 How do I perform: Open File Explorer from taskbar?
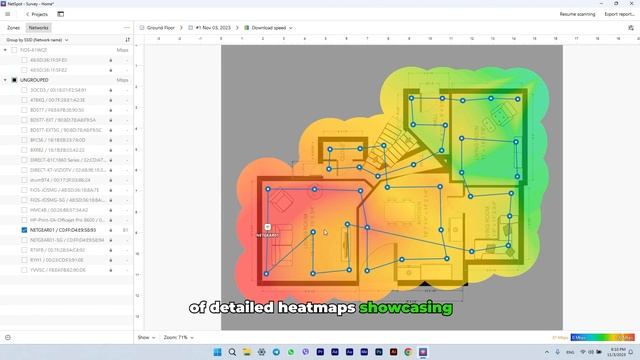point(247,352)
